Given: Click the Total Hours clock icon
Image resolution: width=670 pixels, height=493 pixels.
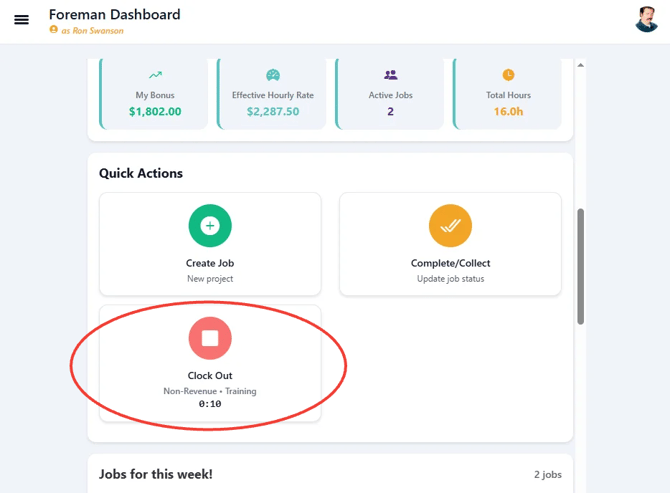Looking at the screenshot, I should coord(508,75).
